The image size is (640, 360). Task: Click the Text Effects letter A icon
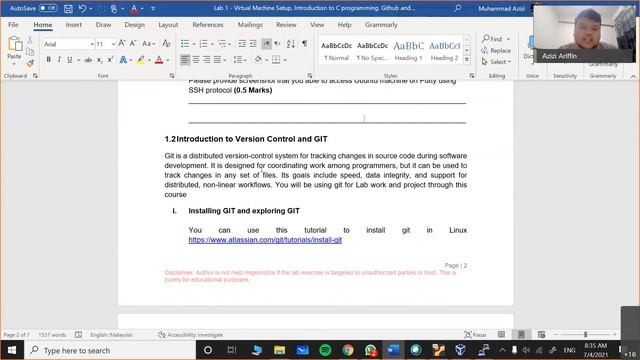[123, 60]
